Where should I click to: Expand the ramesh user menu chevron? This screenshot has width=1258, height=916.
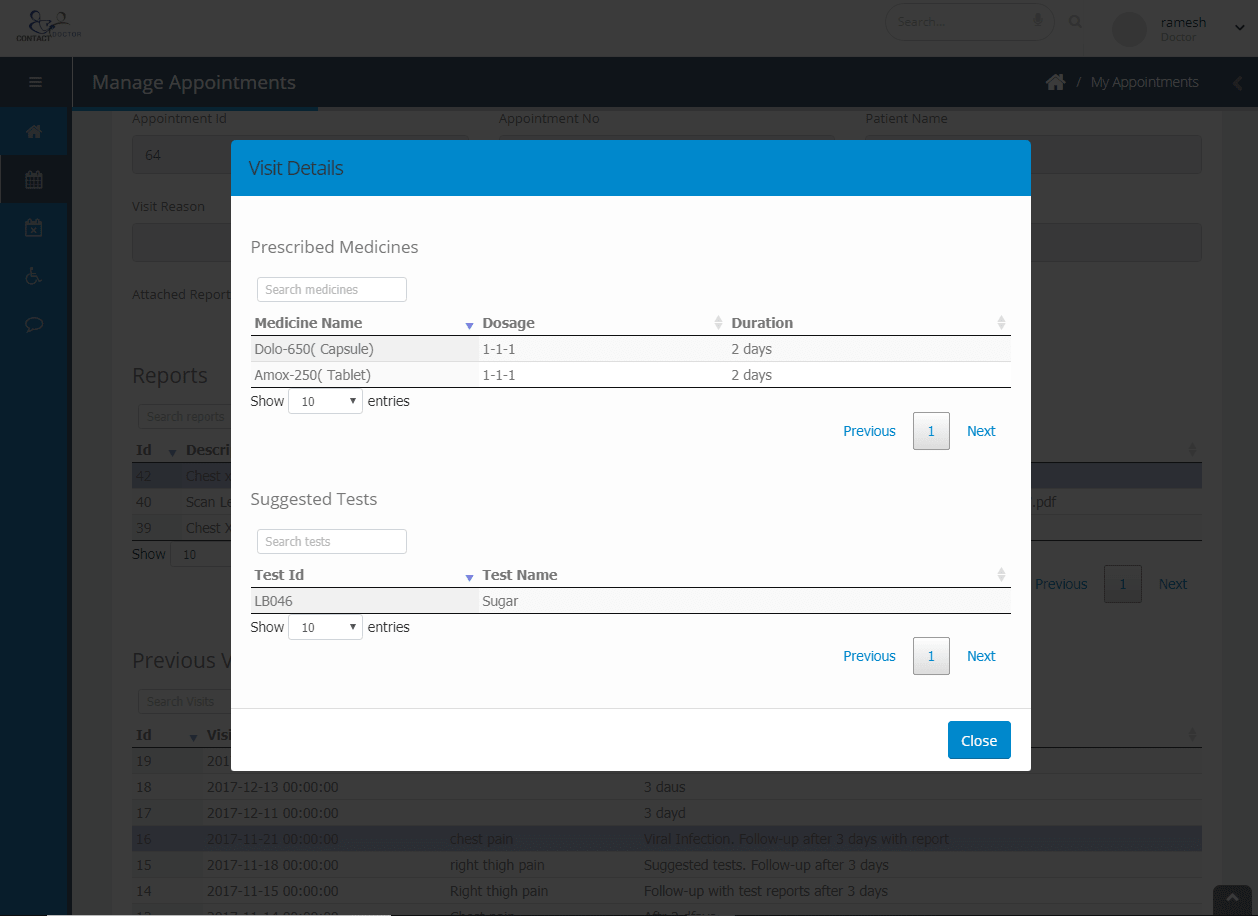point(1240,29)
